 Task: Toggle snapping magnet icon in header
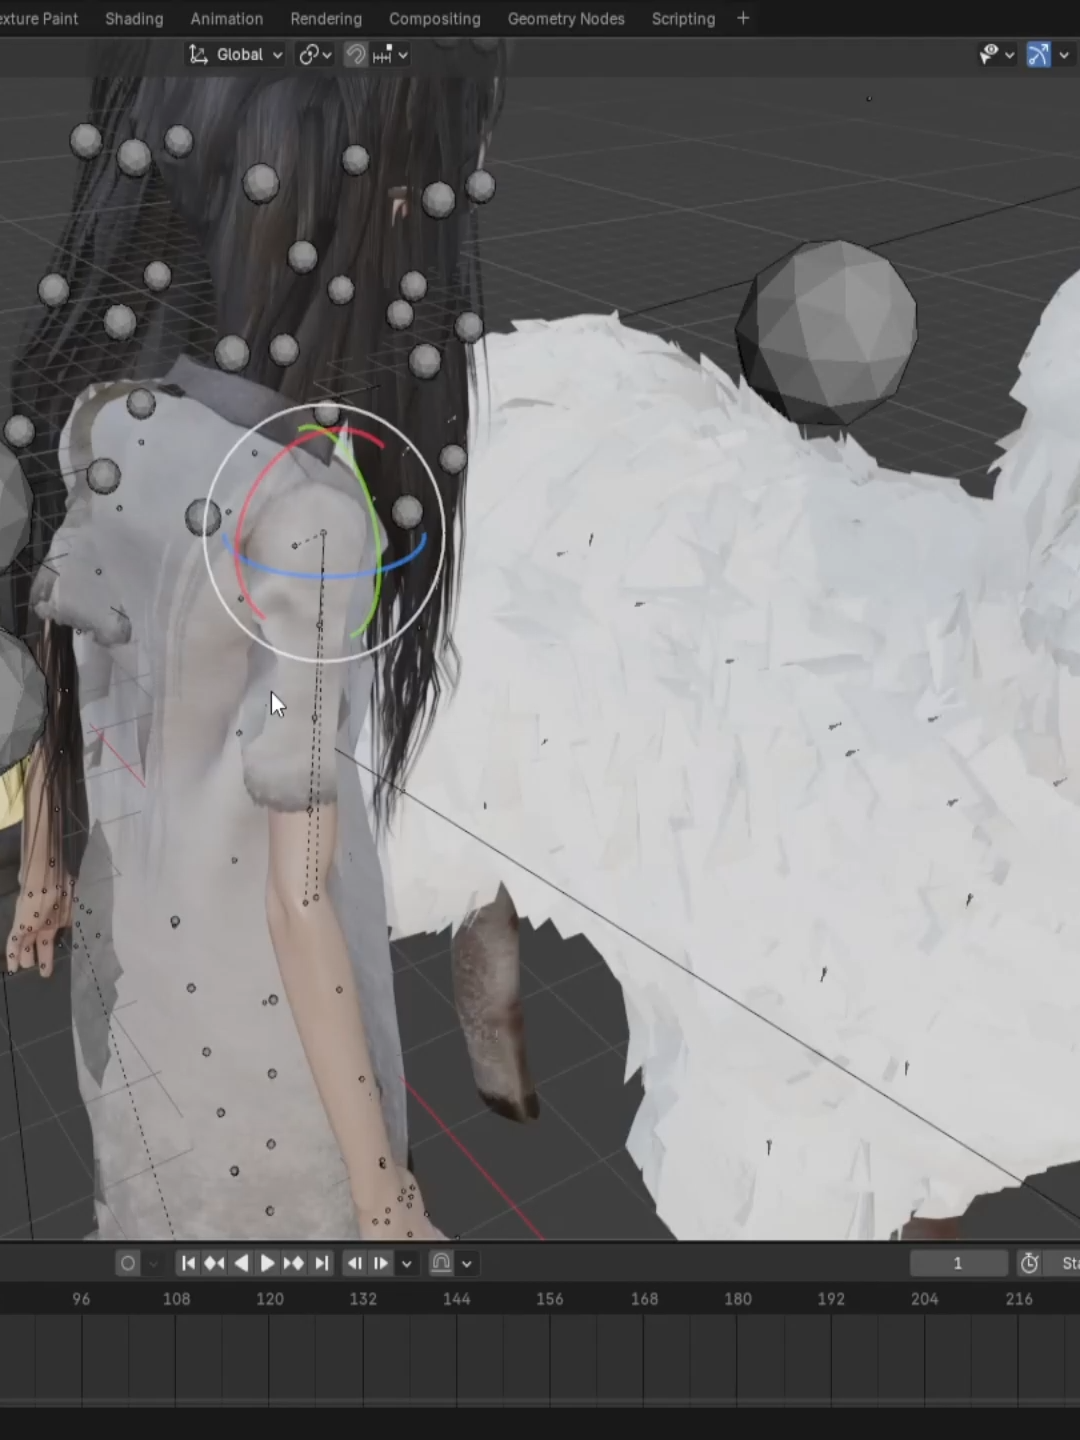tap(356, 55)
